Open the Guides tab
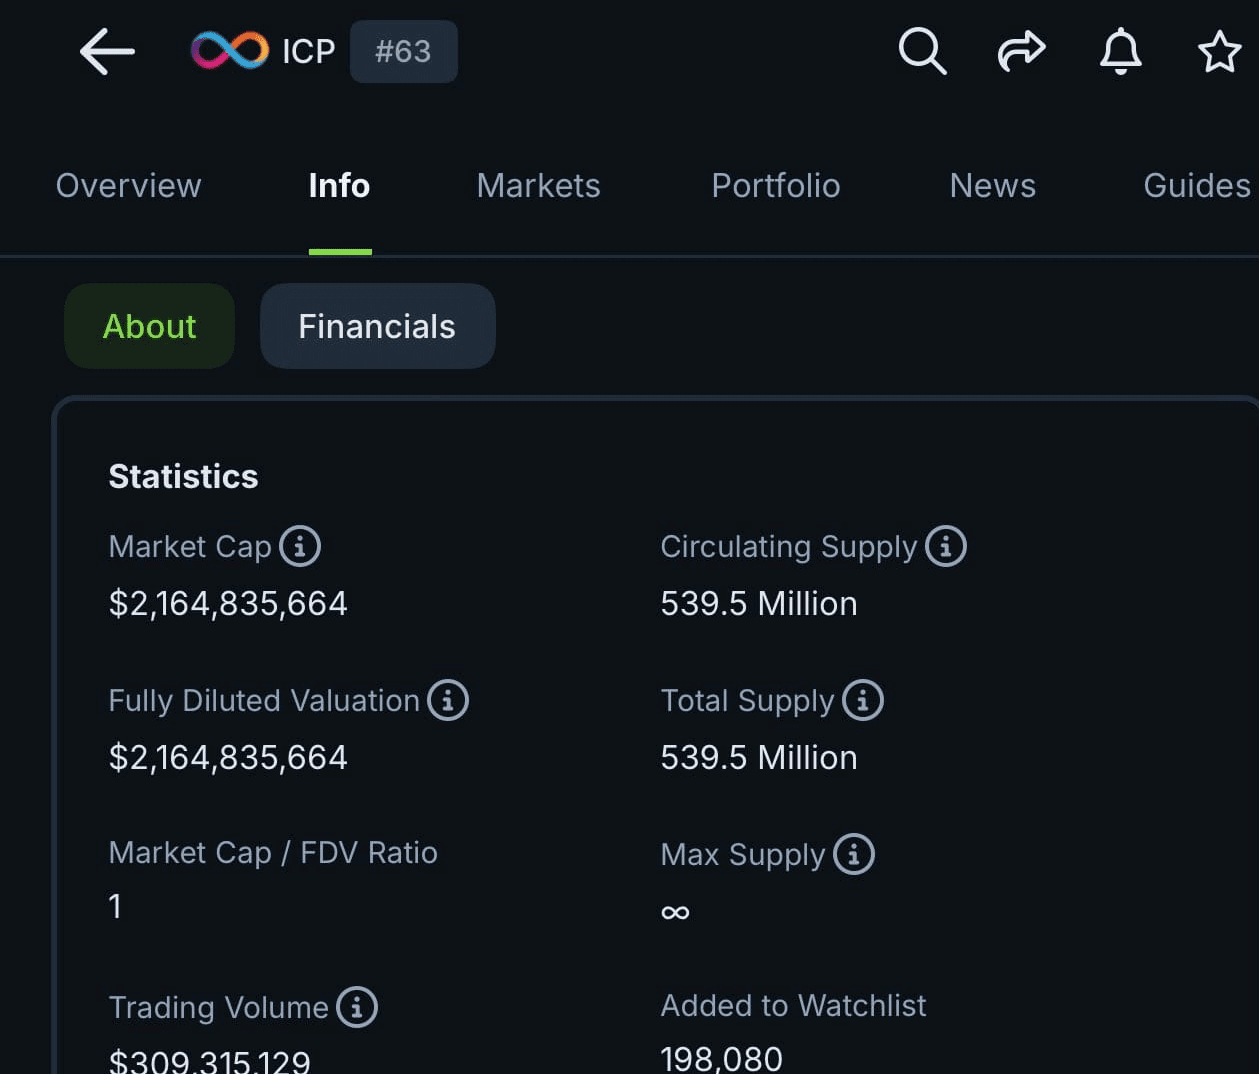Image resolution: width=1259 pixels, height=1074 pixels. point(1197,186)
